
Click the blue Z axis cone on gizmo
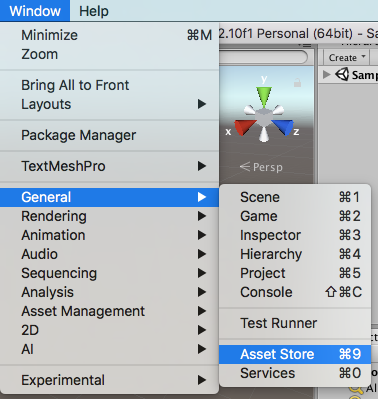283,128
